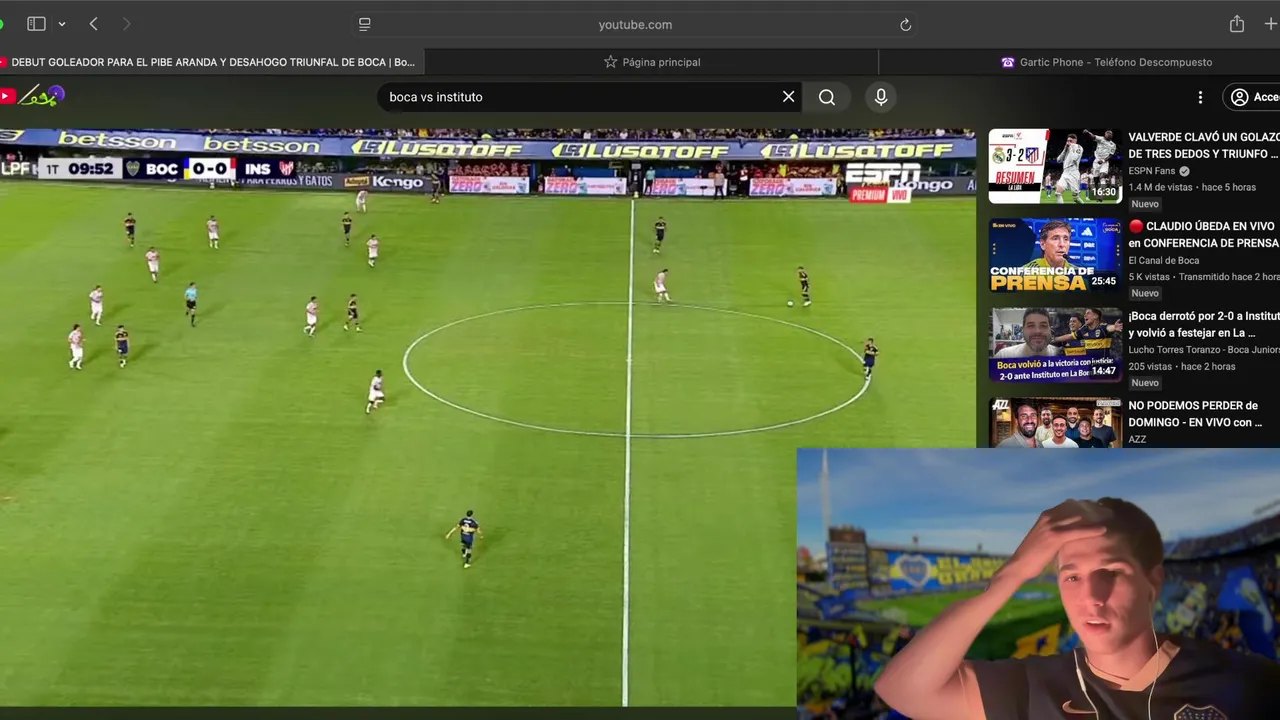Click the main video player
This screenshot has width=1280, height=720.
click(488, 417)
